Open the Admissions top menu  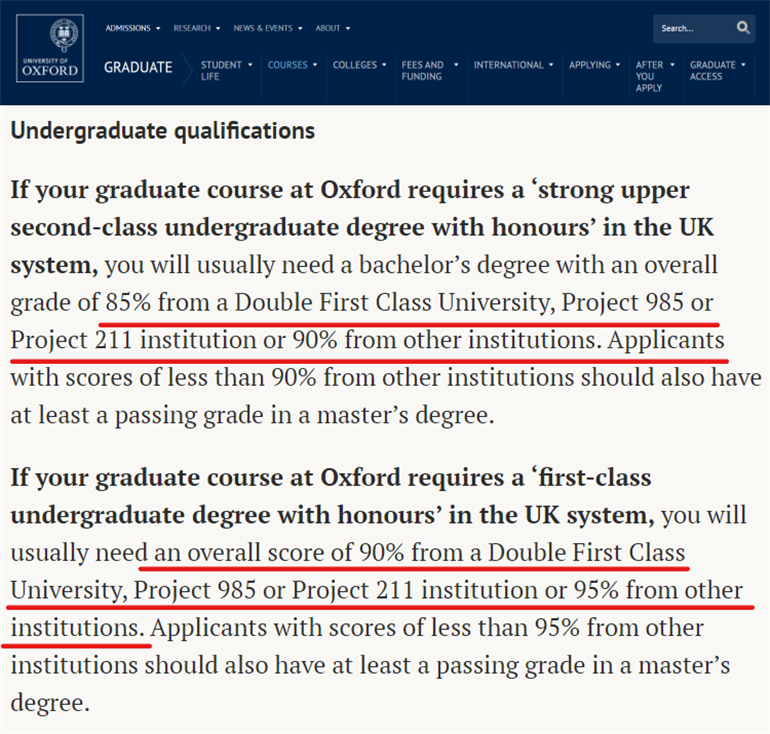point(128,28)
